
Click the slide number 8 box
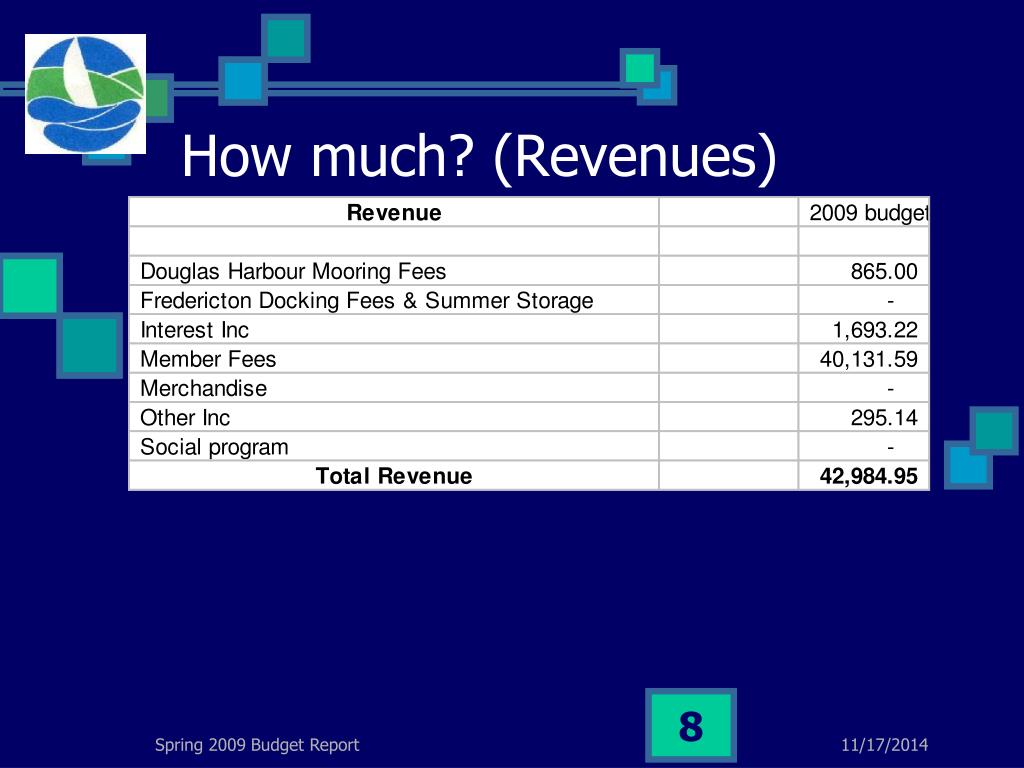click(691, 726)
